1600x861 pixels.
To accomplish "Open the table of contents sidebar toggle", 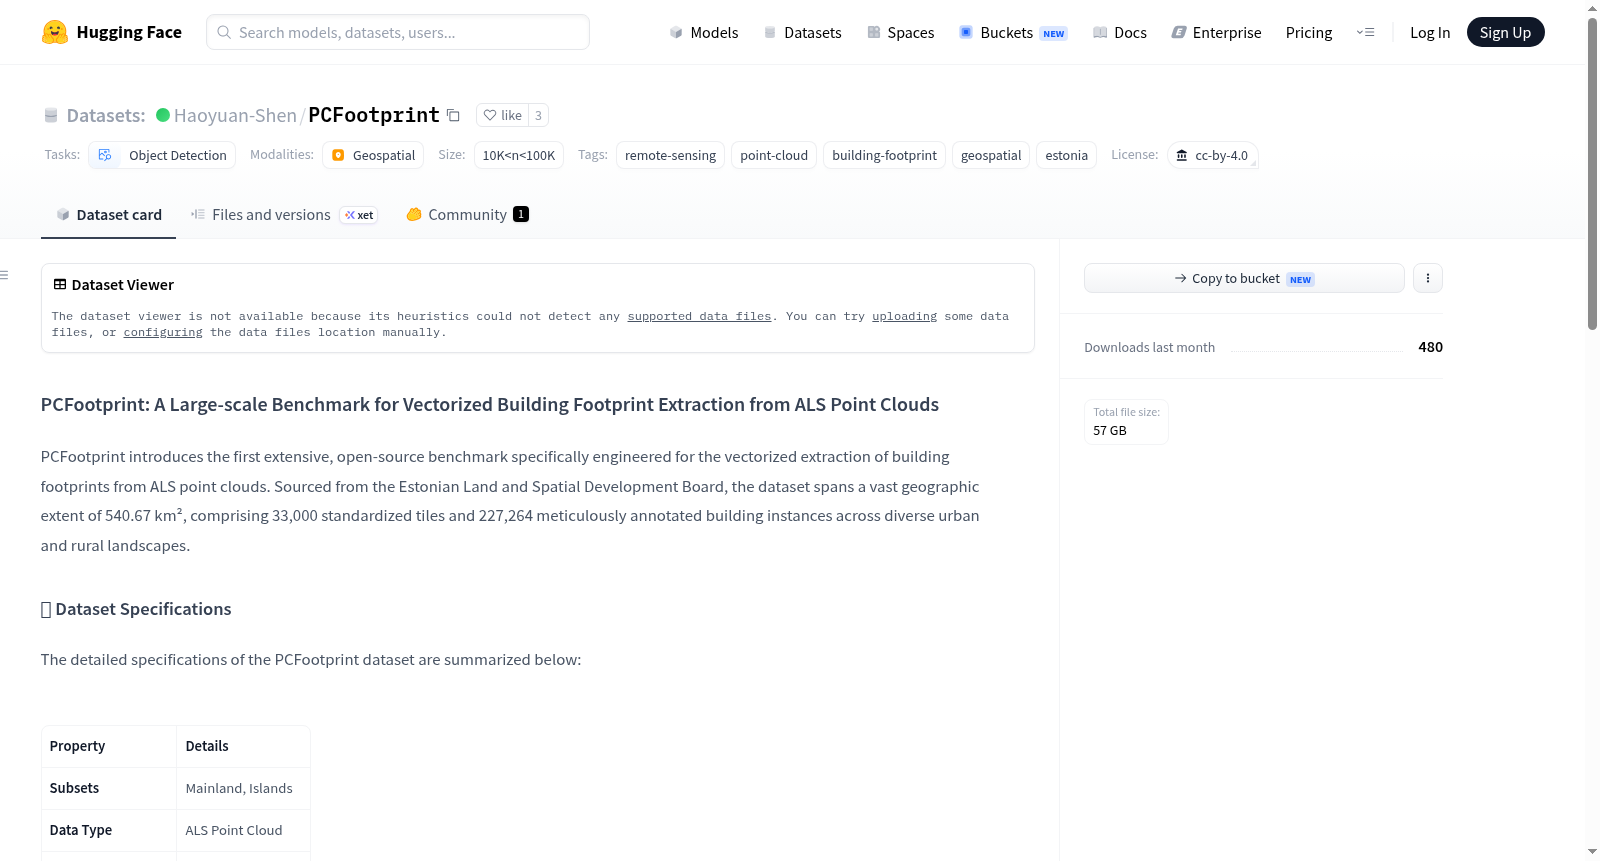I will tap(5, 275).
